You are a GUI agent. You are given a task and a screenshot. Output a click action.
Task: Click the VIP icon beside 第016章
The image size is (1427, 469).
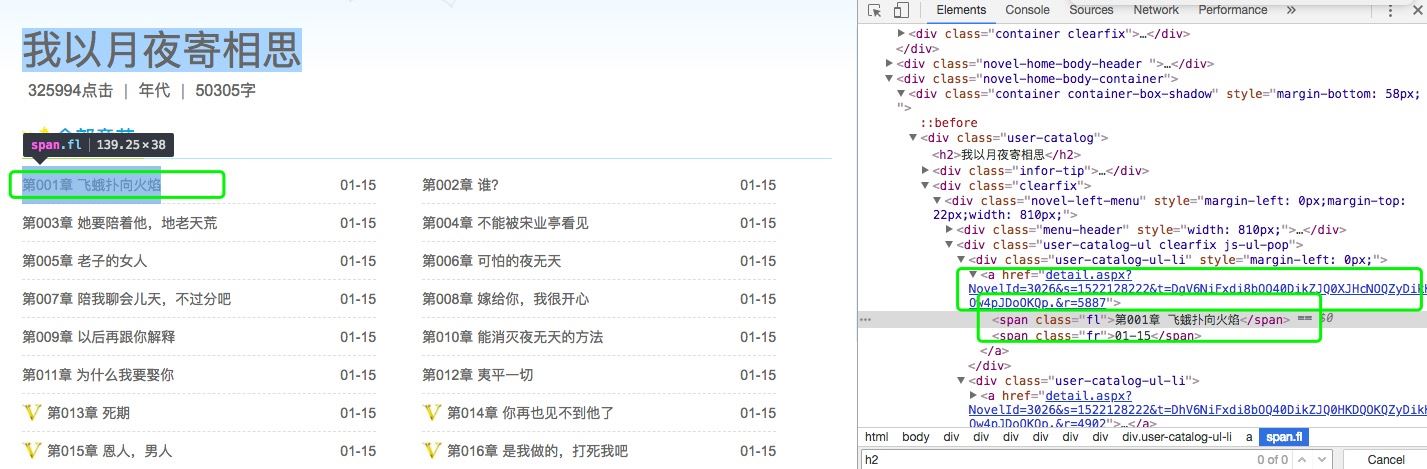pyautogui.click(x=432, y=451)
